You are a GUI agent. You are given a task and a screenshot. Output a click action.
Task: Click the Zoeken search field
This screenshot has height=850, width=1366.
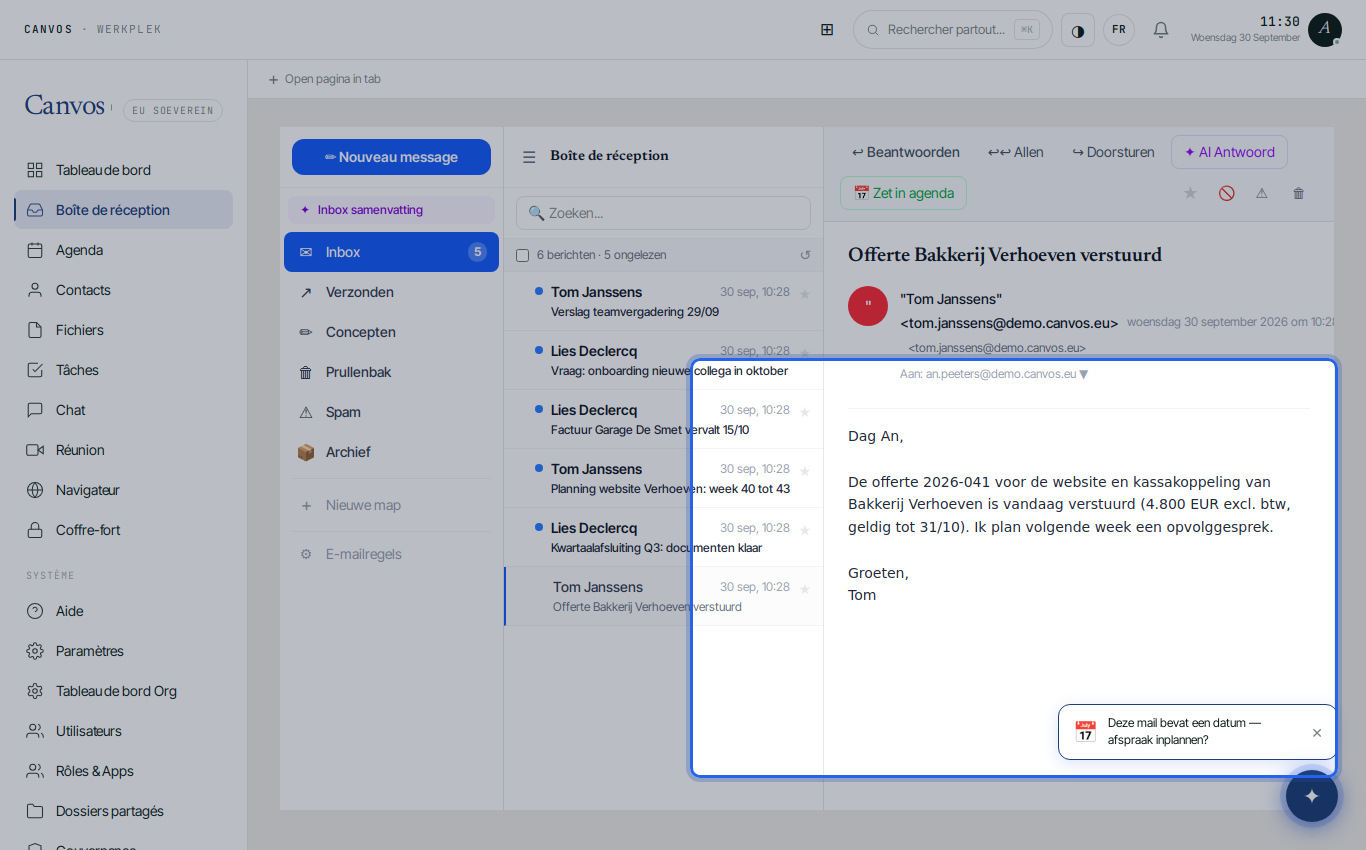tap(663, 213)
